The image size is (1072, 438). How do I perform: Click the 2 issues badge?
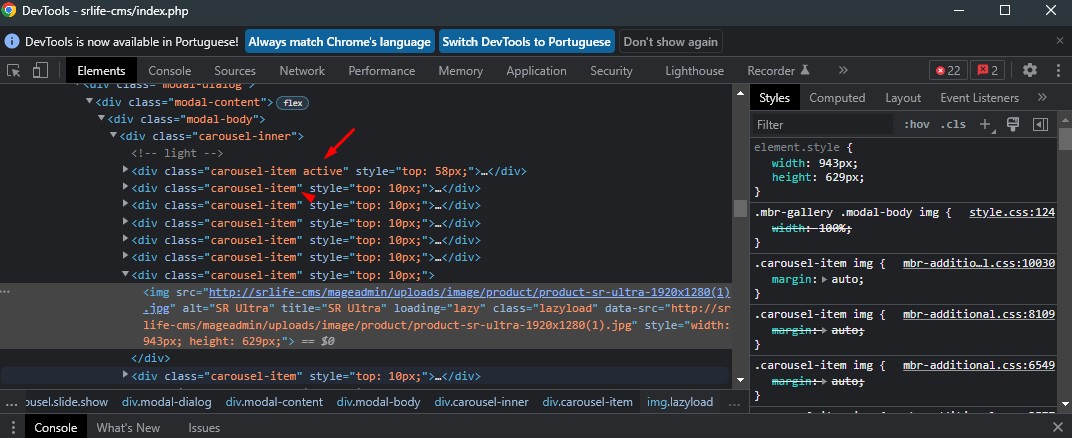click(987, 70)
